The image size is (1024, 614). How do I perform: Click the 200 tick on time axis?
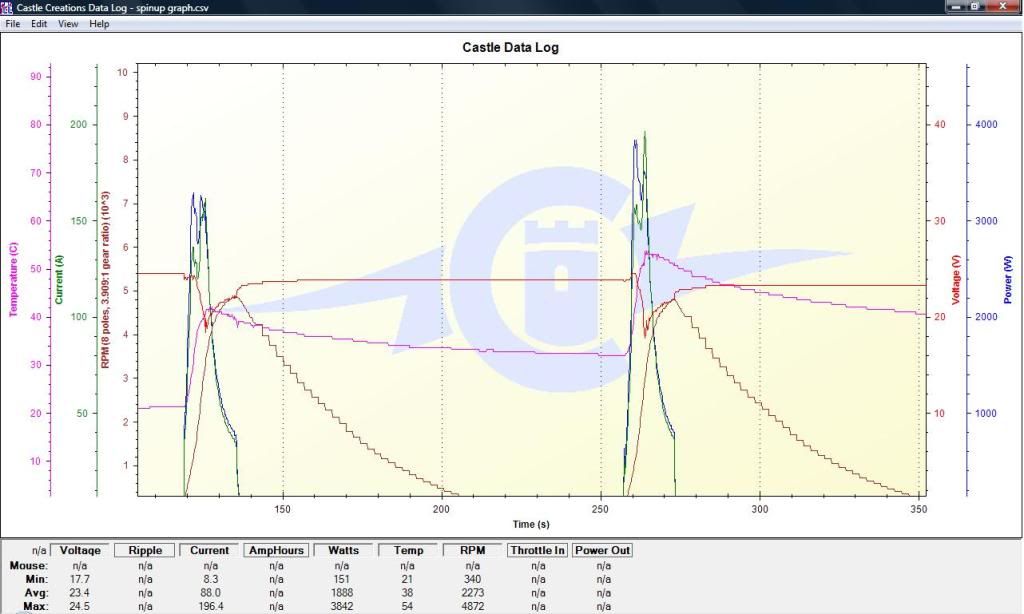(x=441, y=509)
